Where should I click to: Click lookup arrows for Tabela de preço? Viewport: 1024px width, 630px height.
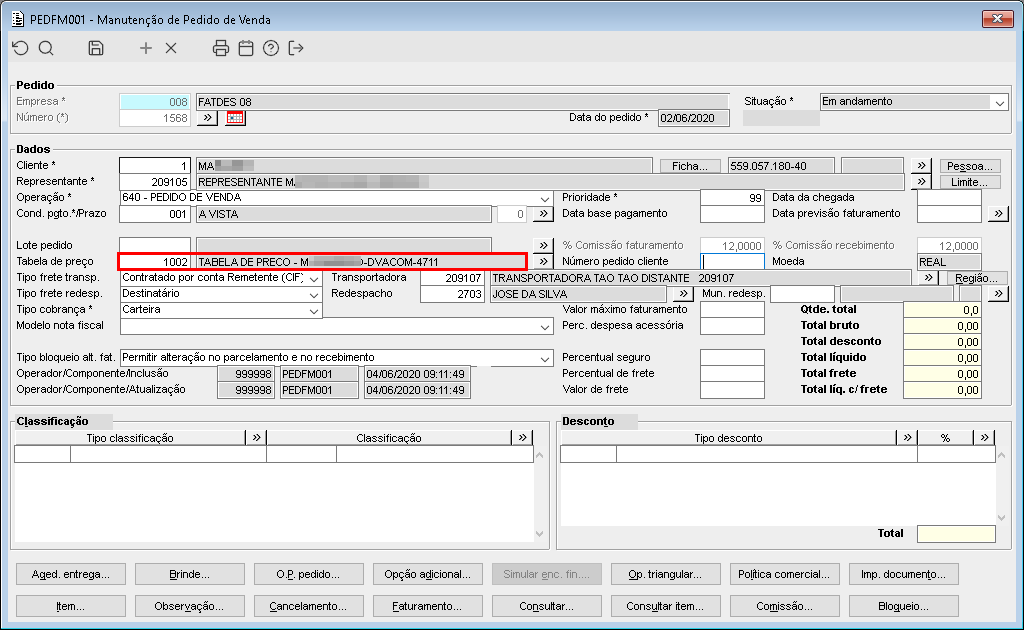coord(543,262)
